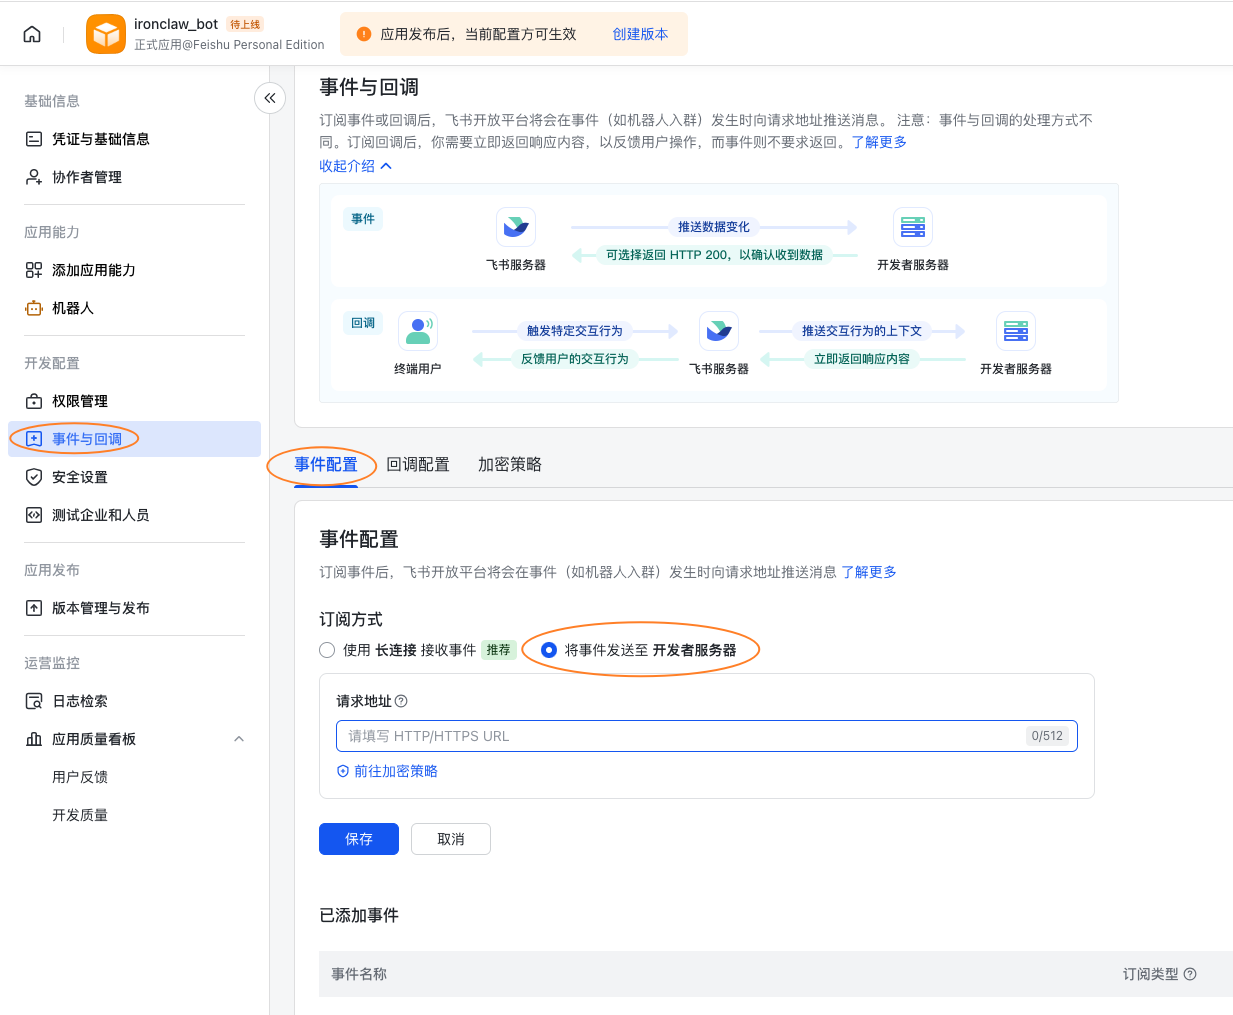Image resolution: width=1233 pixels, height=1015 pixels.
Task: Click the 日志检索 search icon
Action: click(x=34, y=701)
